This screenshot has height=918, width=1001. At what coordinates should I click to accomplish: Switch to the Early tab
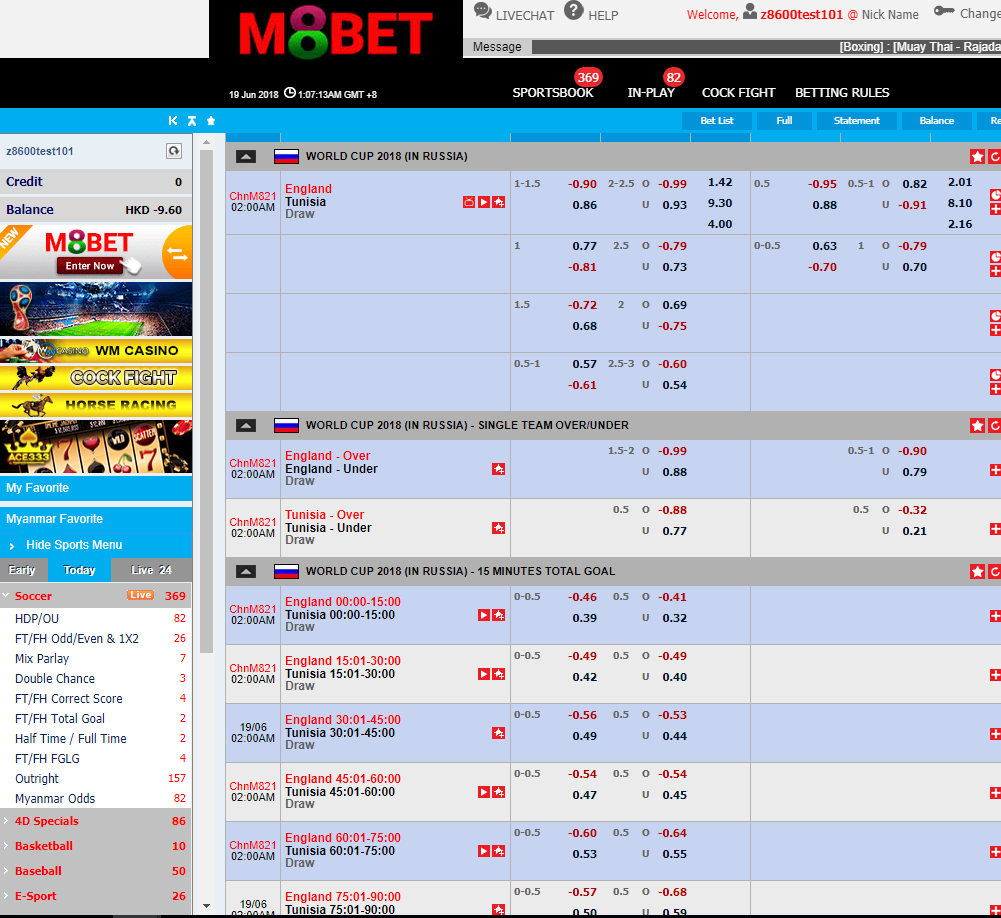tap(22, 570)
